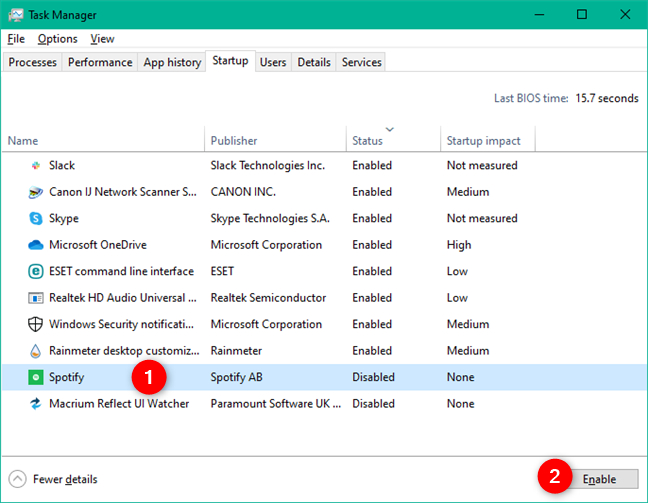
Task: Click the Microsoft OneDrive cloud icon
Action: pyautogui.click(x=36, y=245)
